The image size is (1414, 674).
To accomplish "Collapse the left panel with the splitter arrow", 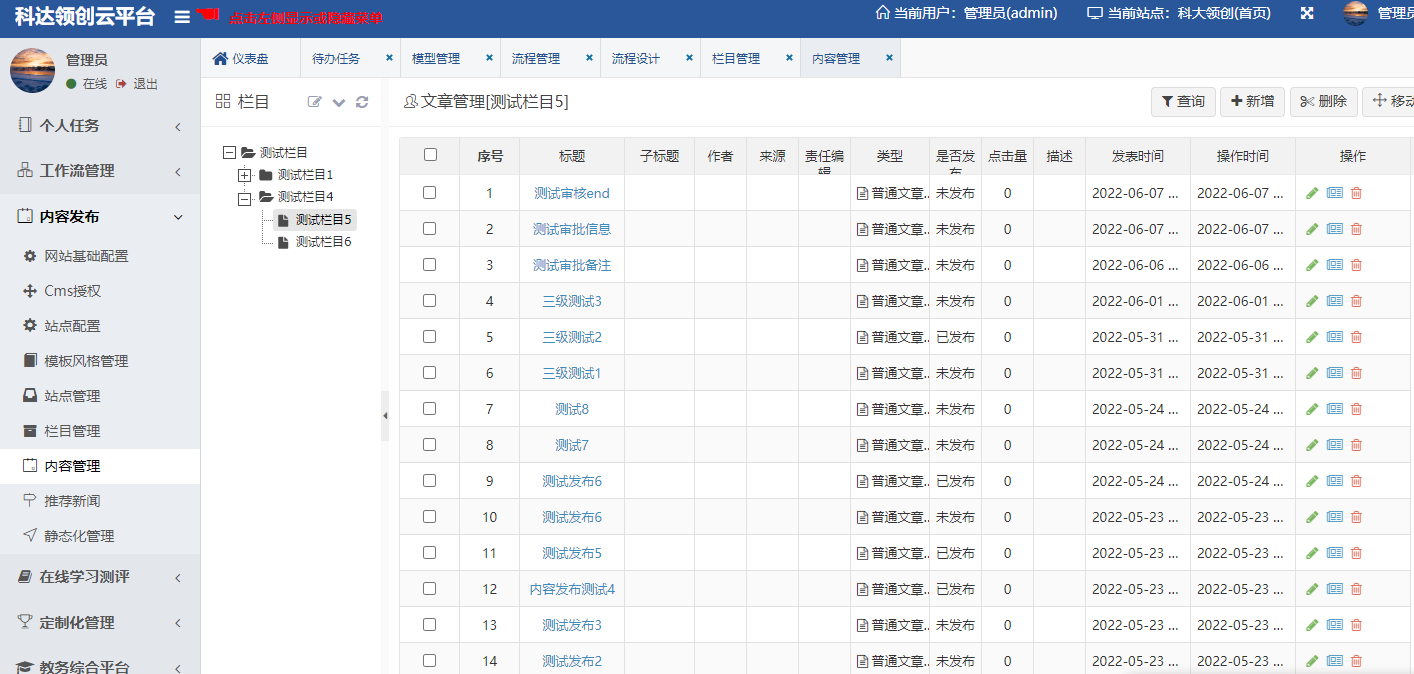I will (385, 415).
